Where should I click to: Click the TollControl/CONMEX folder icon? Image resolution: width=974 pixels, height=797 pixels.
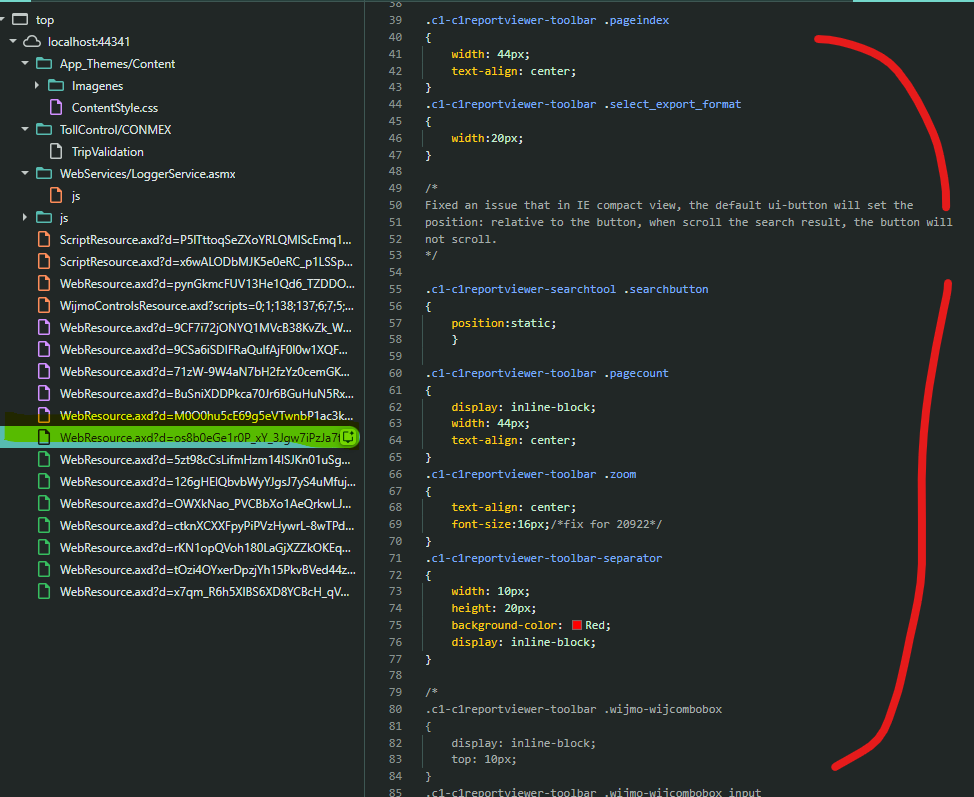[x=44, y=129]
